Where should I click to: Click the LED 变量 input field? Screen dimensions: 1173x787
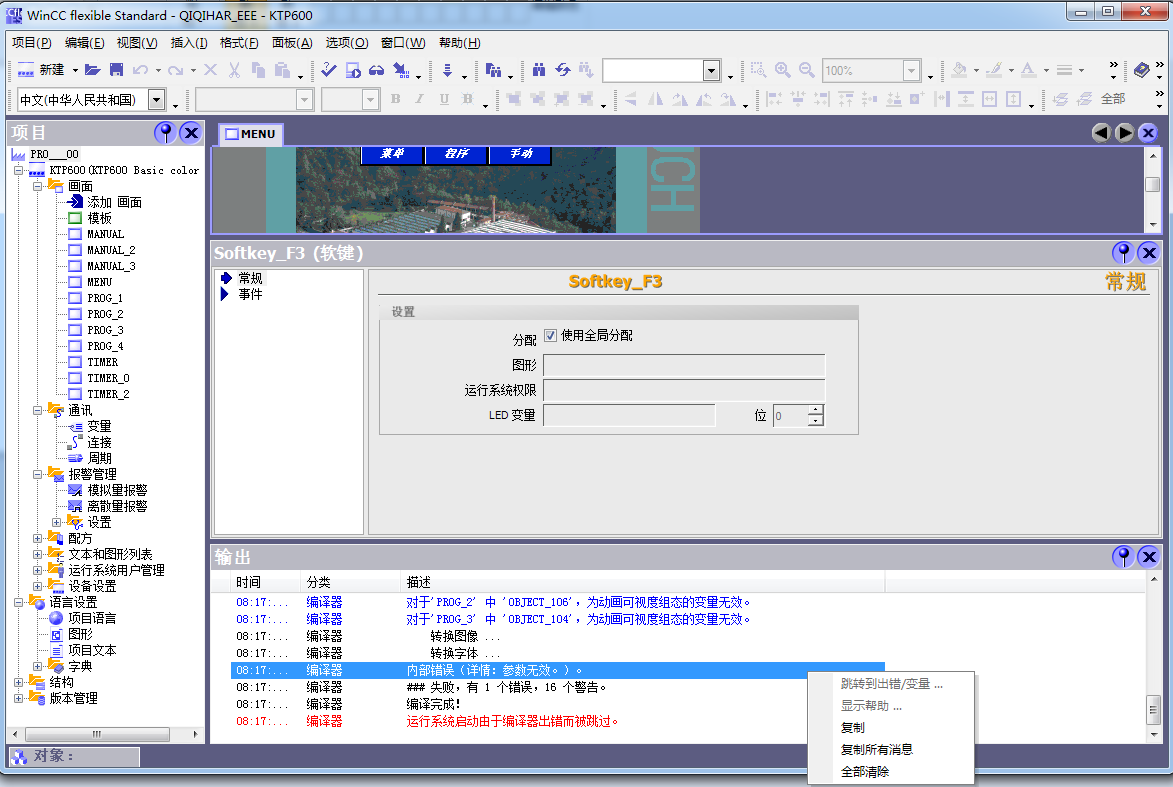[629, 415]
